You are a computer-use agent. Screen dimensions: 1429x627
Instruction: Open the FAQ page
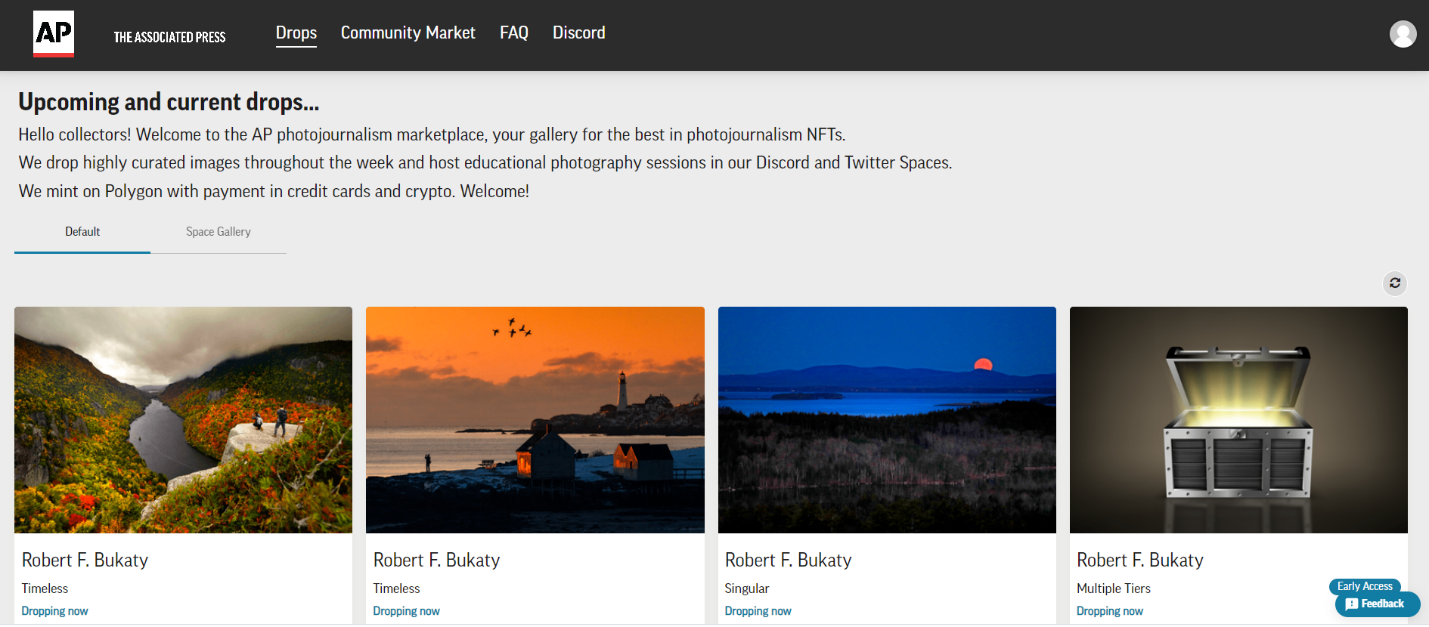click(514, 33)
